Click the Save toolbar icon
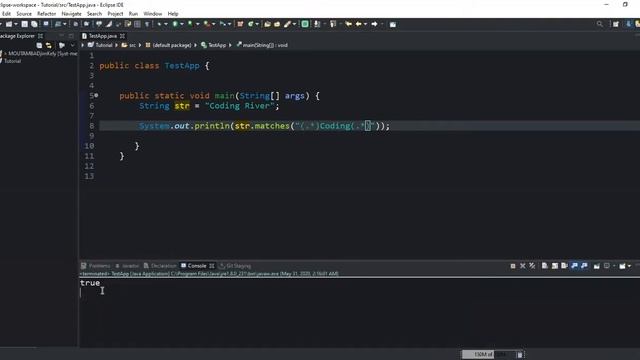This screenshot has width=640, height=360. click(24, 24)
